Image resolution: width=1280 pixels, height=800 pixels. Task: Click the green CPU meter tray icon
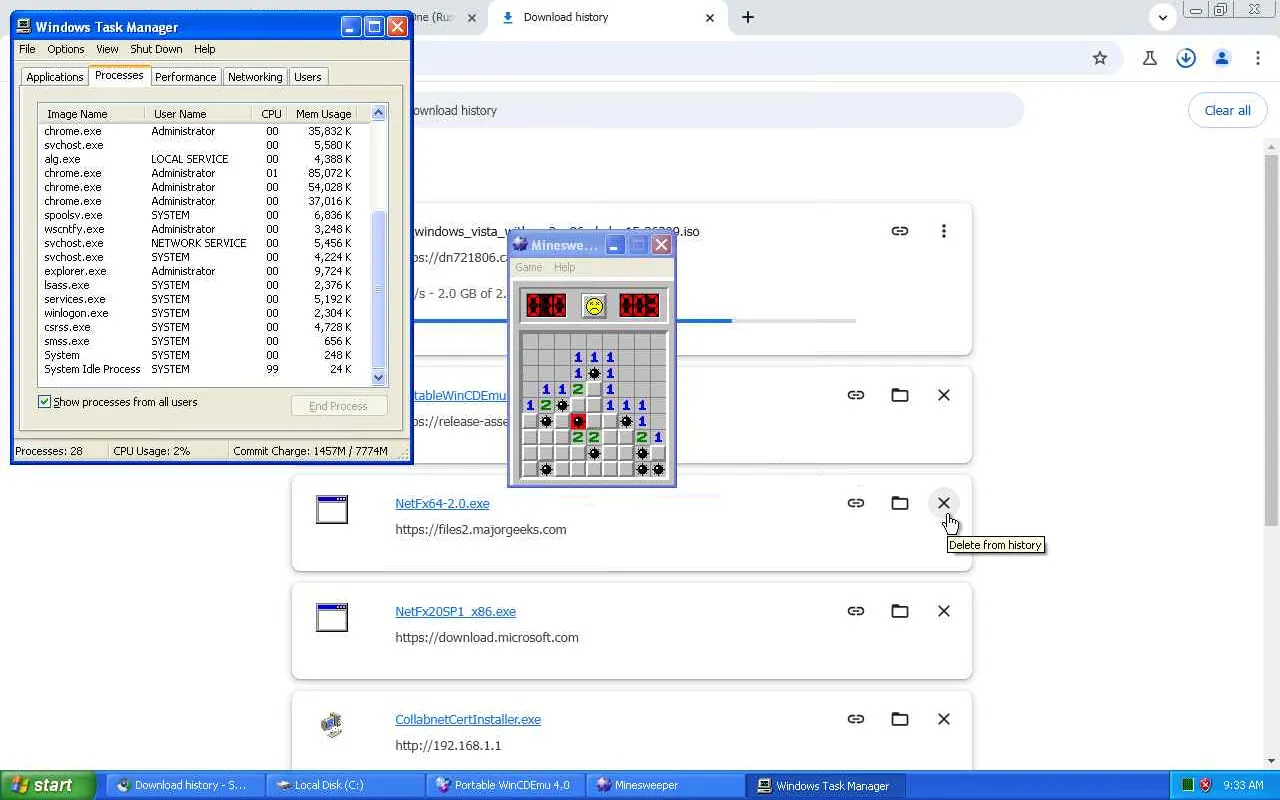pos(1187,785)
